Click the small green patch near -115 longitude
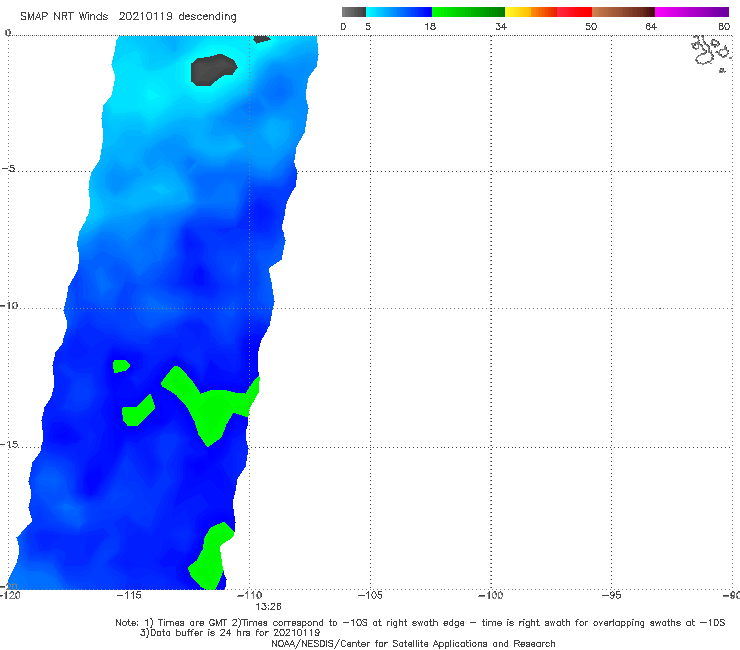Image resolution: width=740 pixels, height=650 pixels. pyautogui.click(x=121, y=366)
